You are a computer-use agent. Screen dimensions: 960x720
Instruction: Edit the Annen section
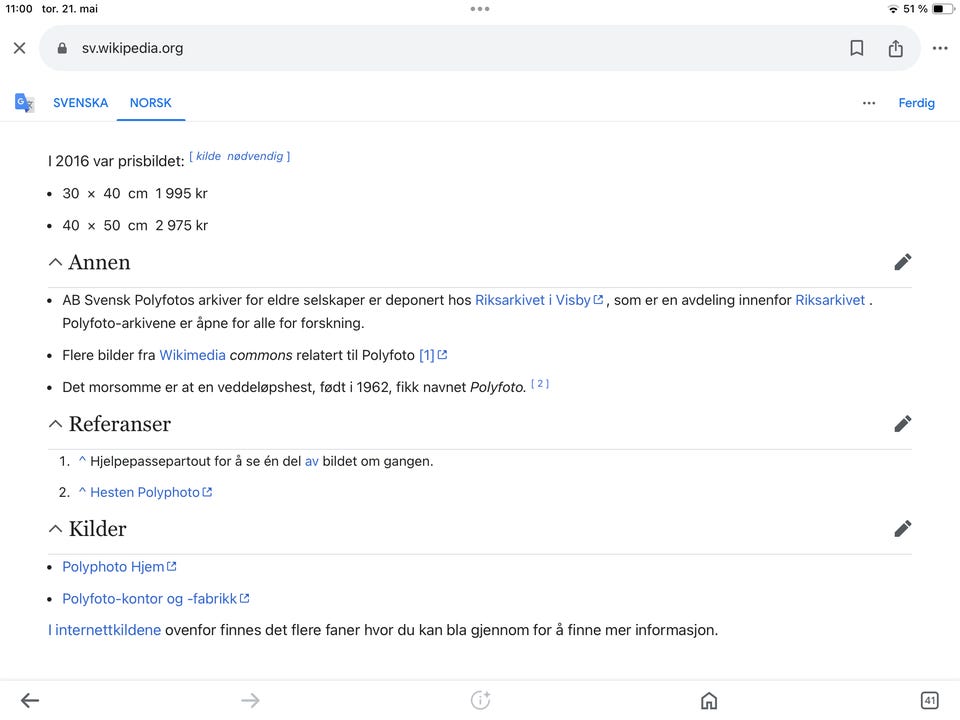(902, 262)
